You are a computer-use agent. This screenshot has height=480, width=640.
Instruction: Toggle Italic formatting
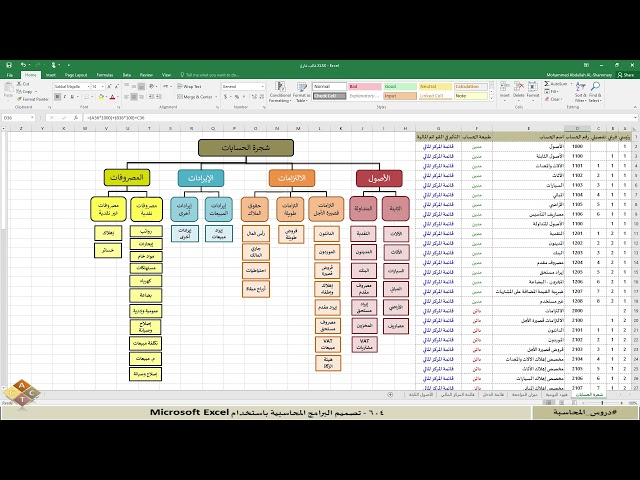coord(64,97)
